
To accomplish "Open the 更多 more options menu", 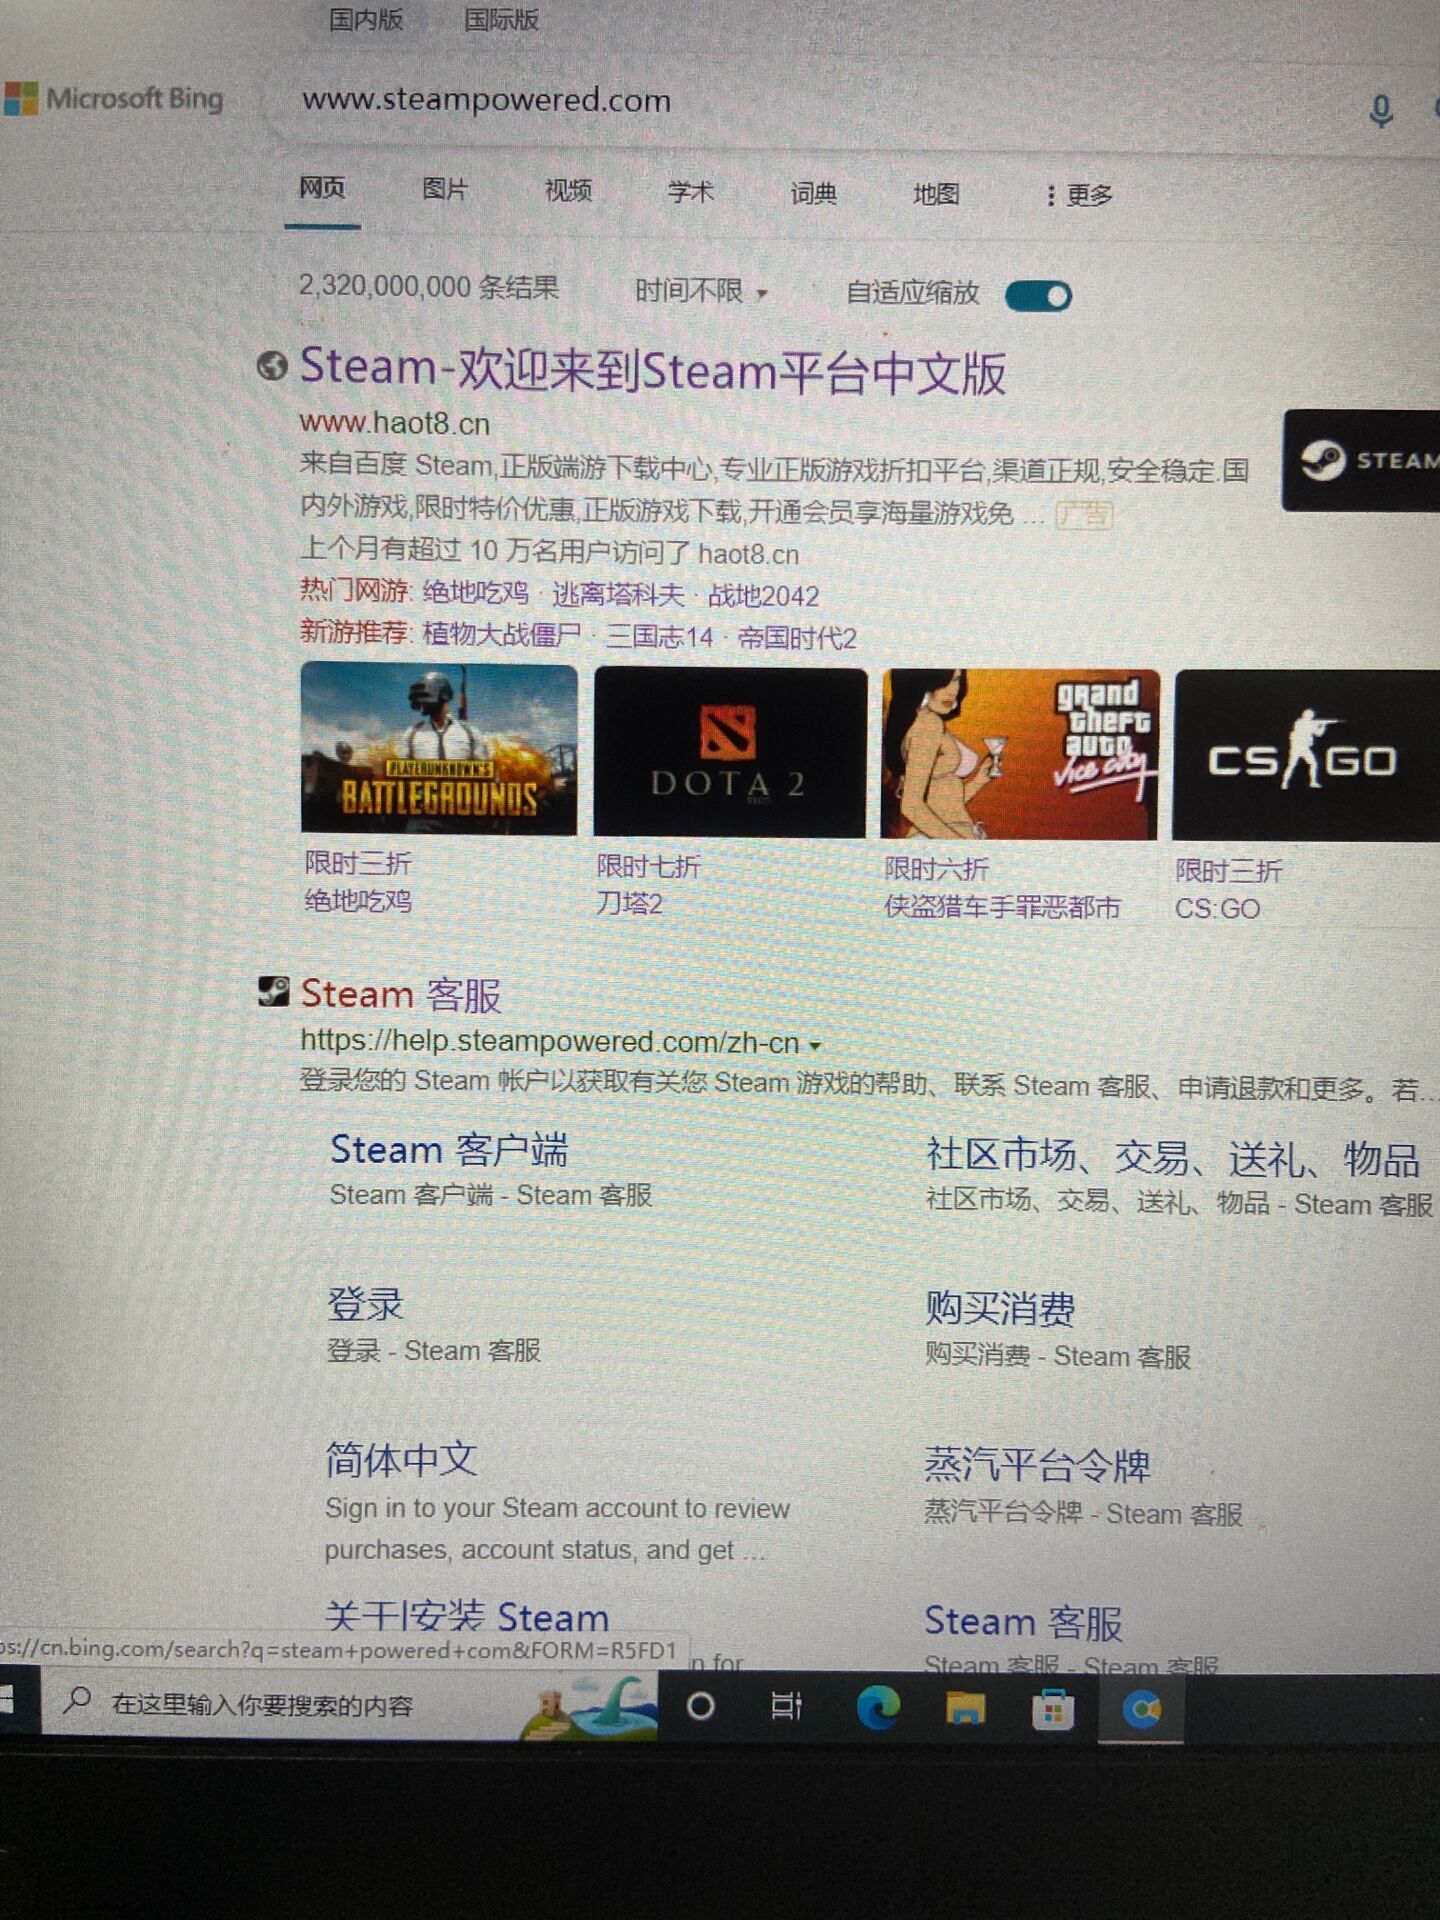I will pyautogui.click(x=1080, y=195).
